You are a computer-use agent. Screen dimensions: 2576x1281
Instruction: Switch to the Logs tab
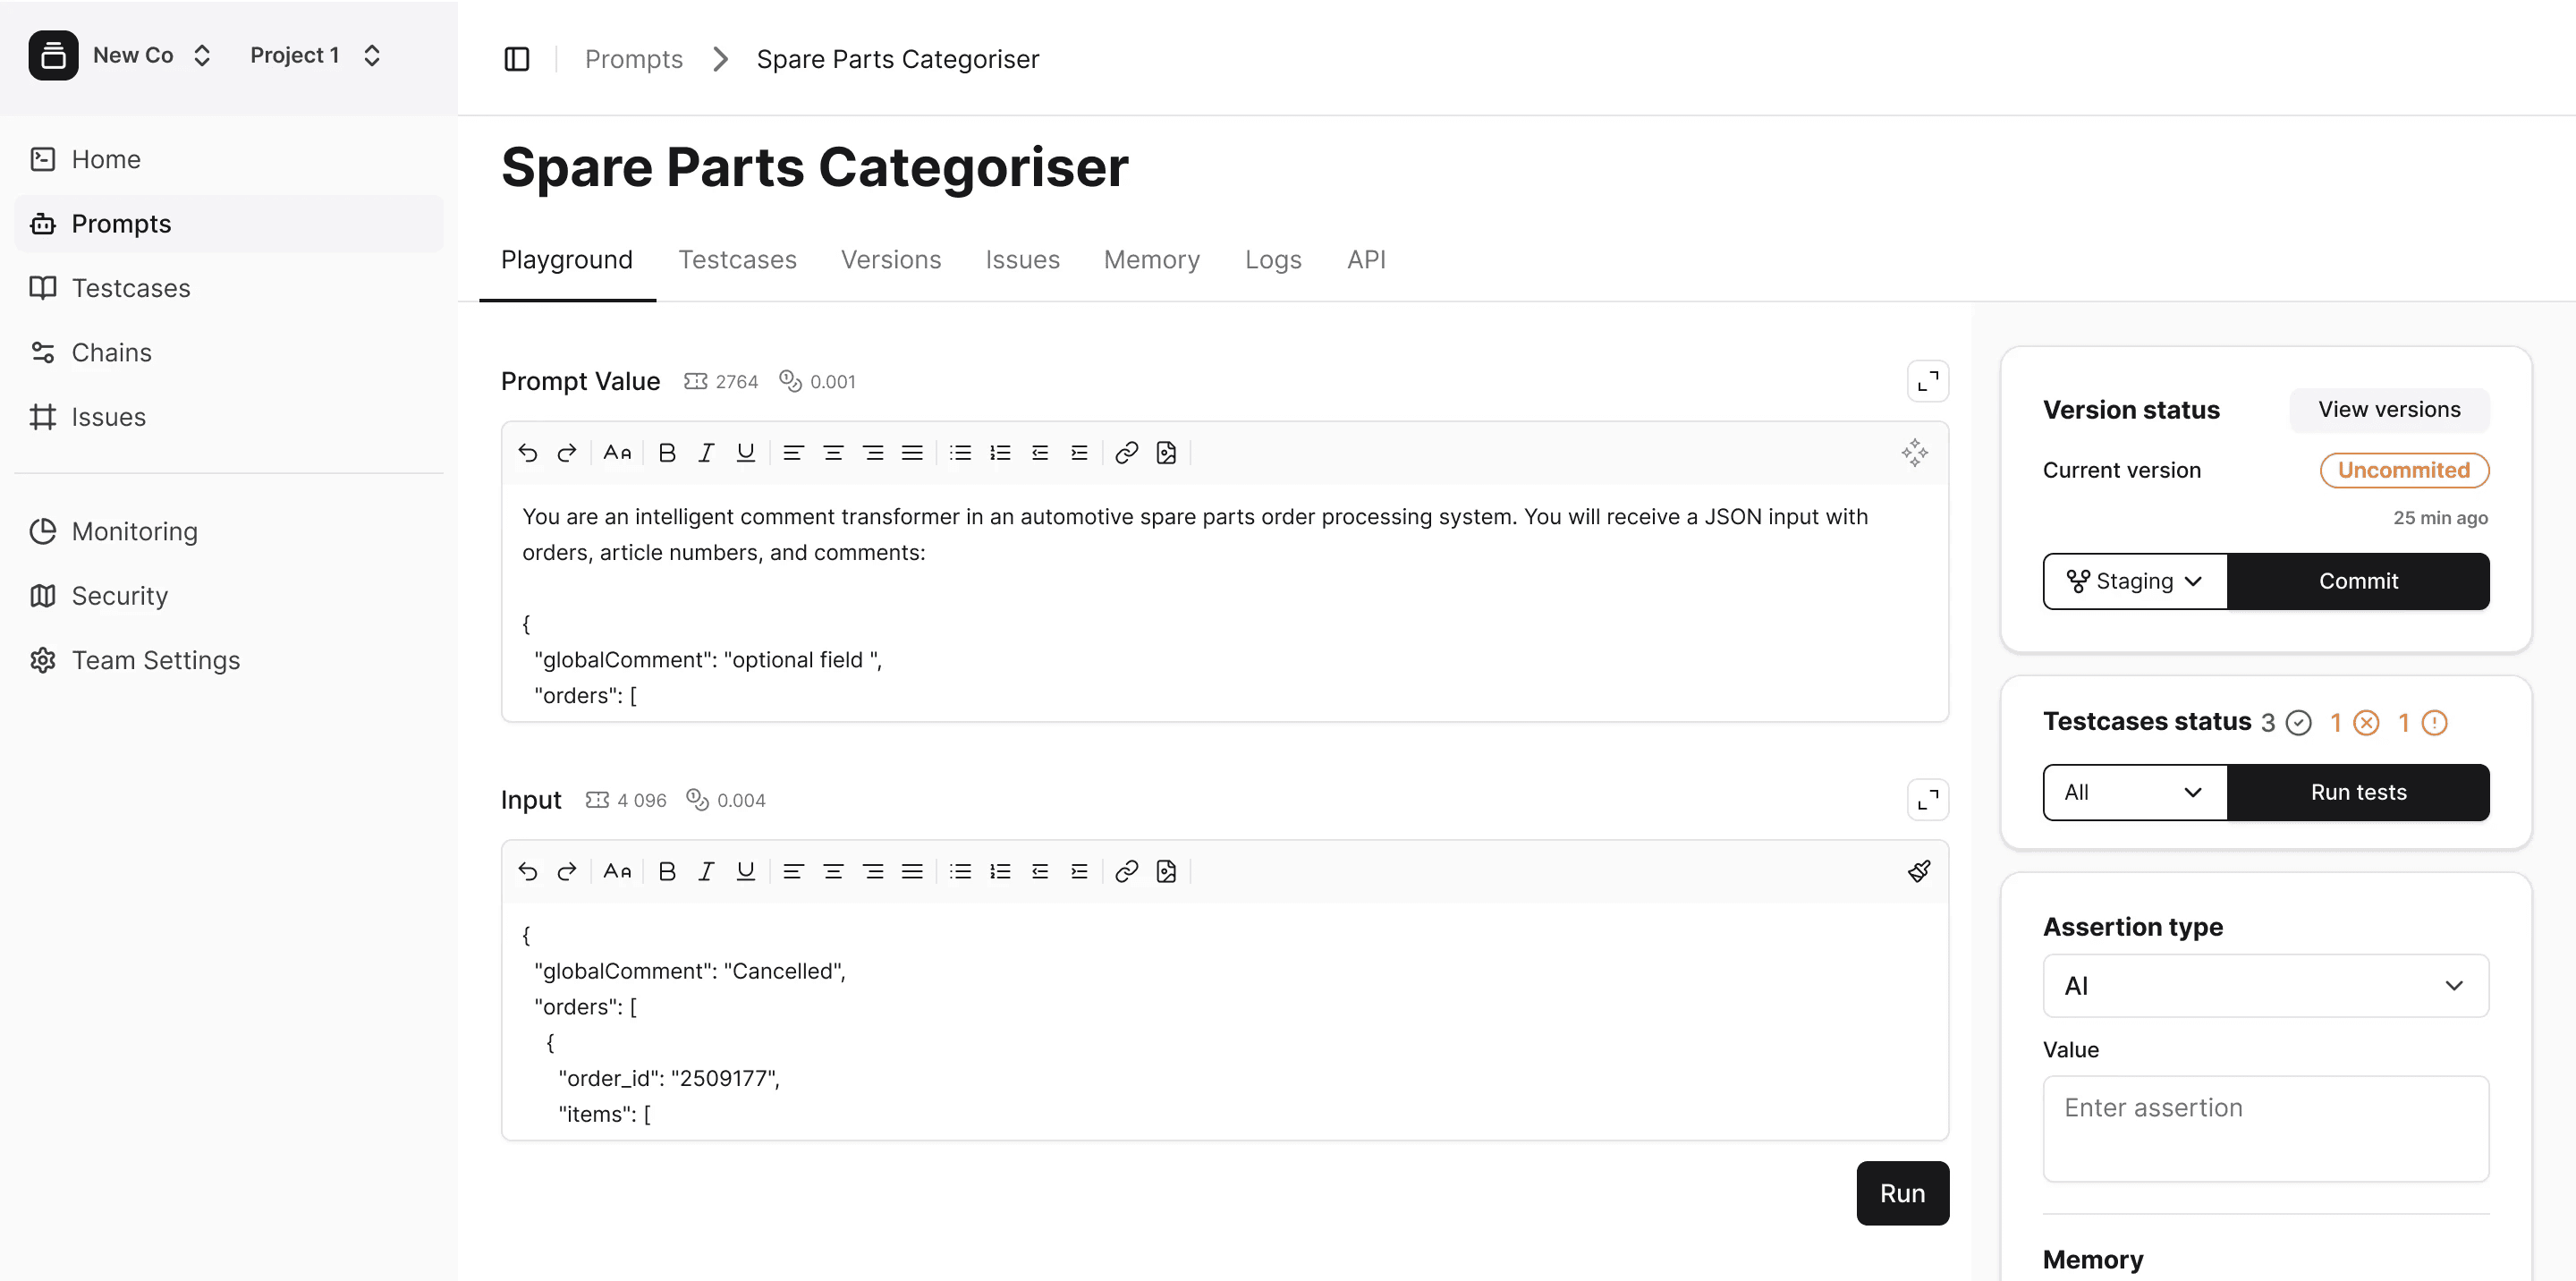pyautogui.click(x=1273, y=259)
